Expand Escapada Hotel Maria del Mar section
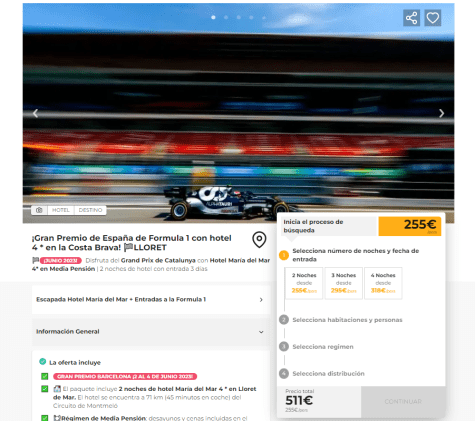 click(151, 299)
